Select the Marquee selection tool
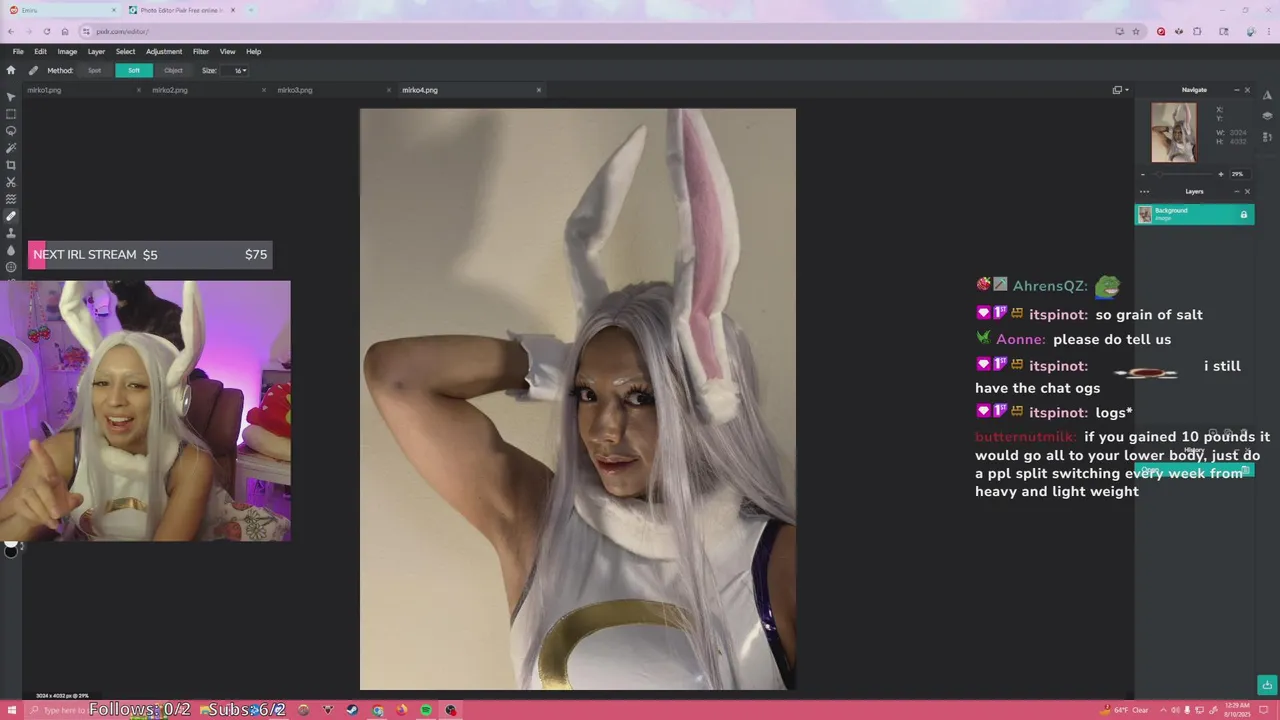The image size is (1280, 720). click(x=11, y=114)
